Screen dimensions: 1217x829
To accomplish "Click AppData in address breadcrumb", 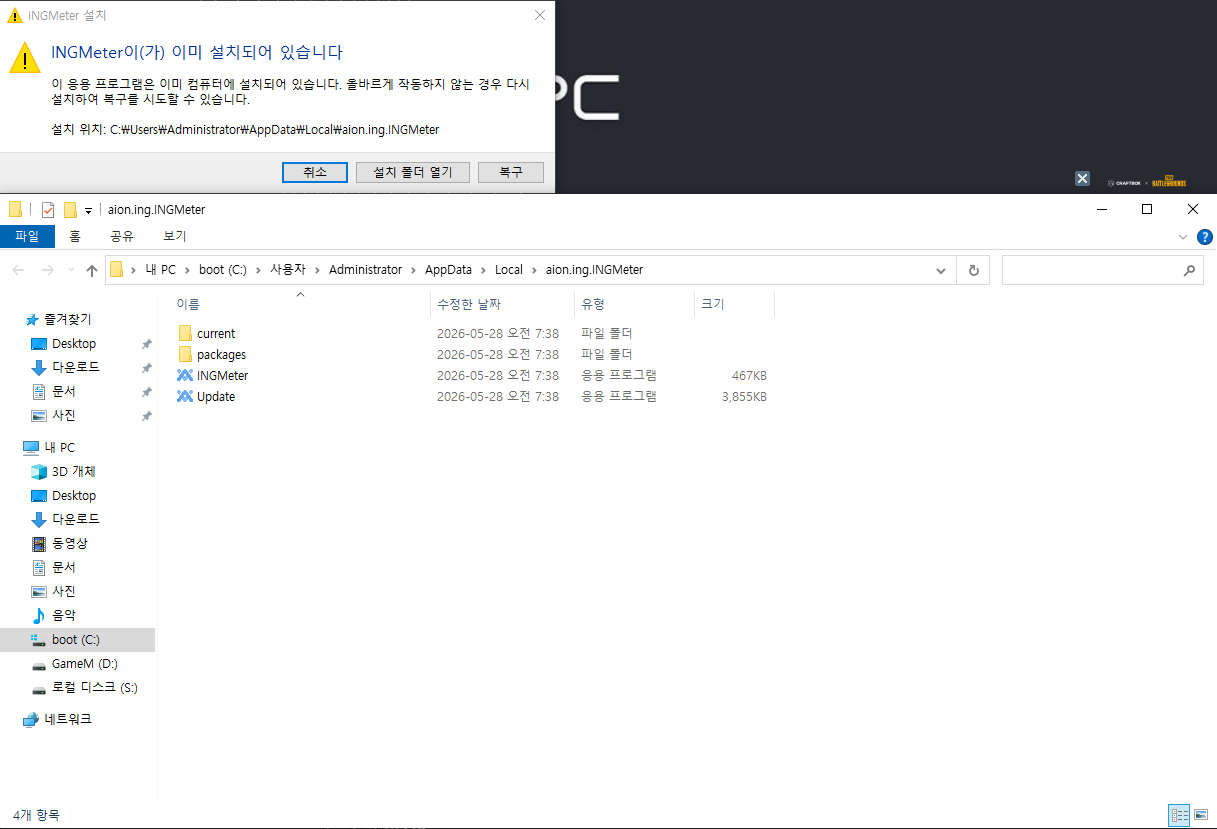I will [x=449, y=270].
